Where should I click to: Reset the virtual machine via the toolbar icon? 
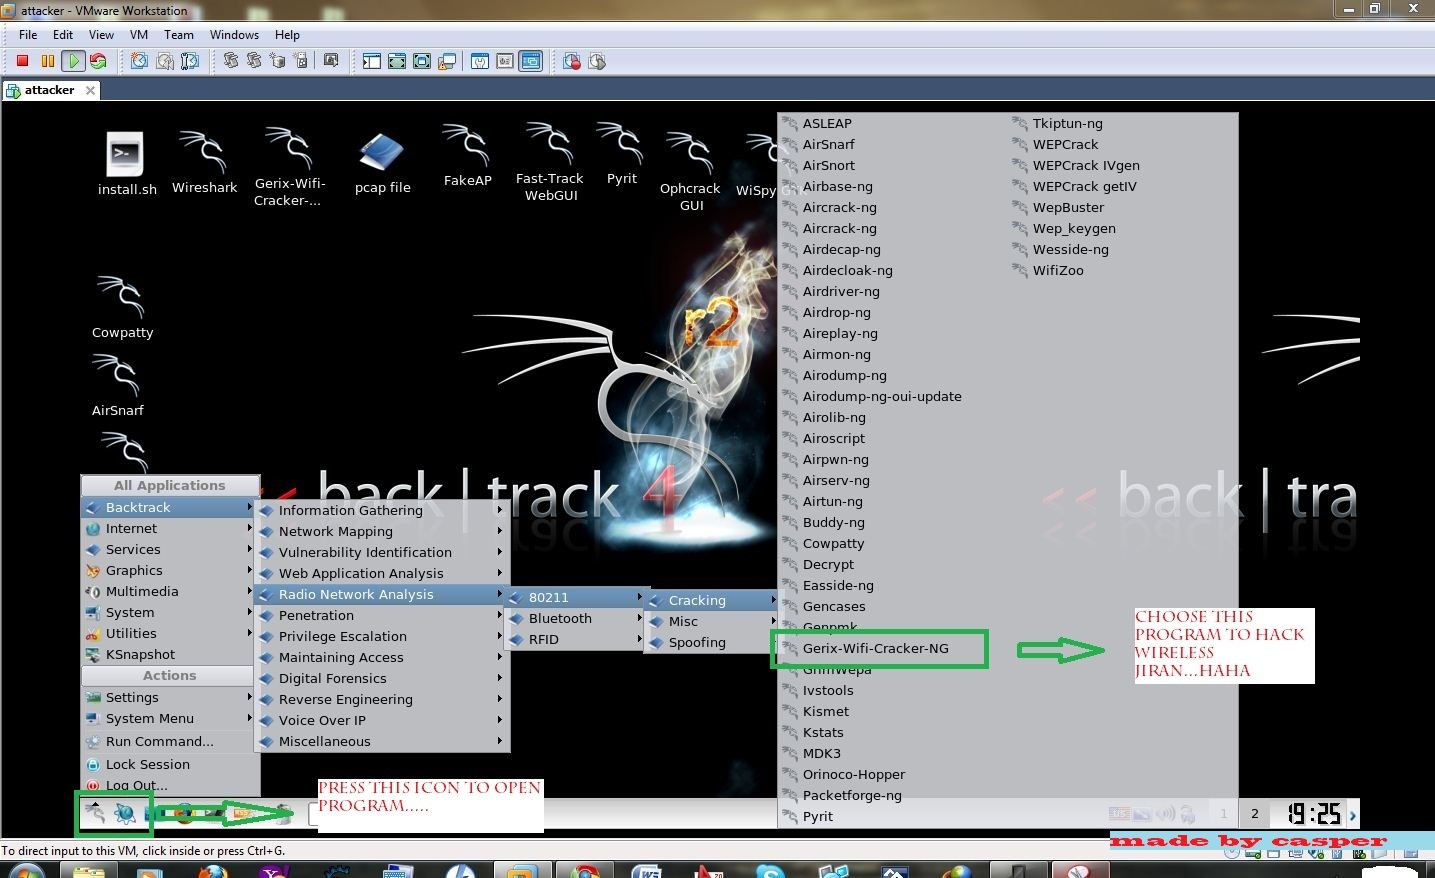pos(97,61)
